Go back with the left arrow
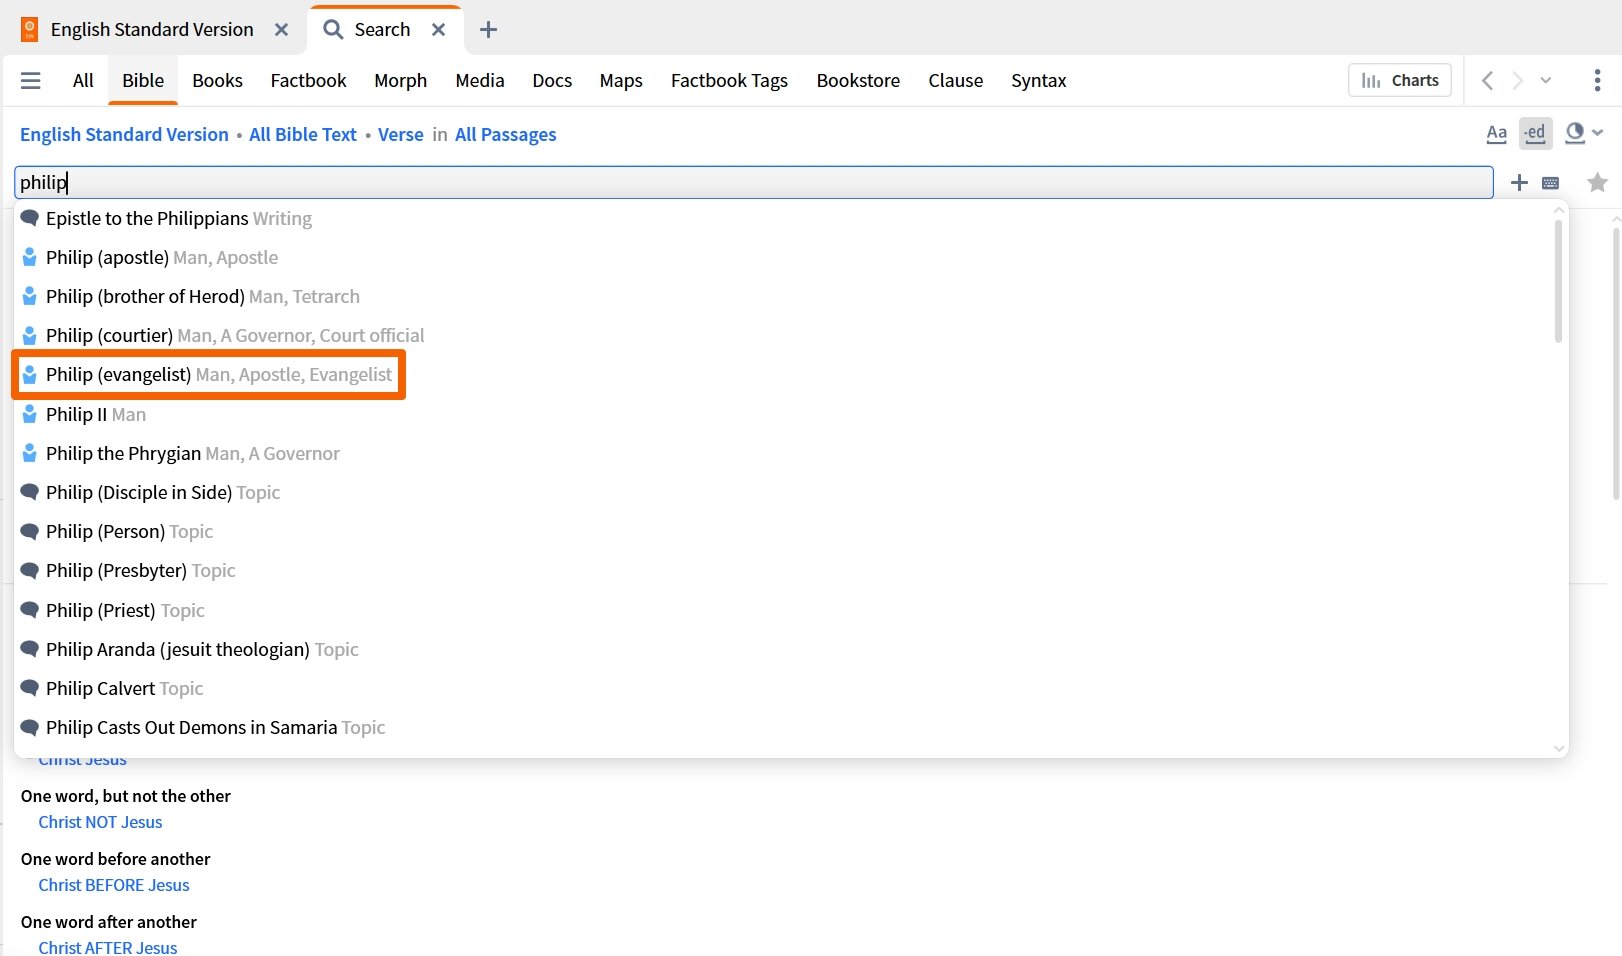This screenshot has height=956, width=1622. click(1487, 81)
